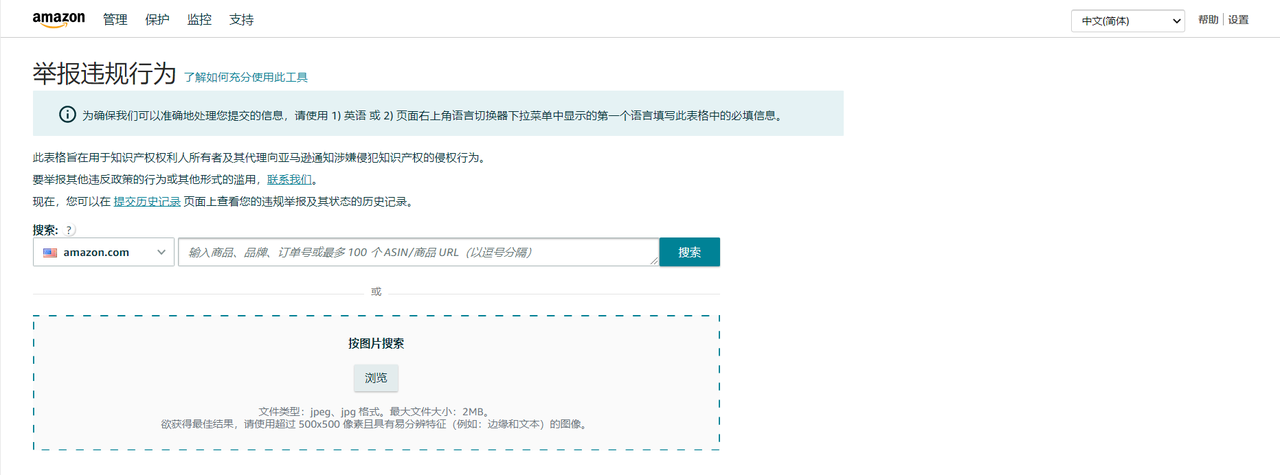The width and height of the screenshot is (1280, 475).
Task: Click the info icon in the notice banner
Action: tap(67, 114)
